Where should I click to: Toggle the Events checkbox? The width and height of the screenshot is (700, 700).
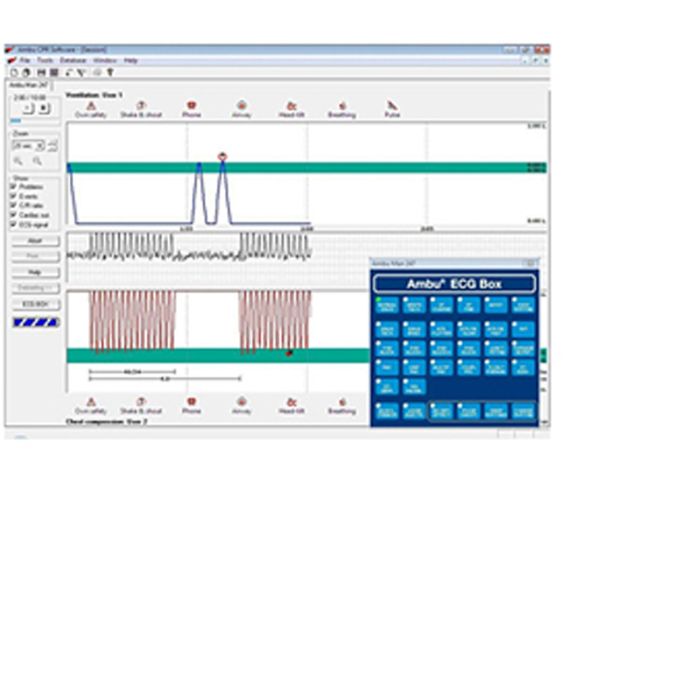coord(13,196)
